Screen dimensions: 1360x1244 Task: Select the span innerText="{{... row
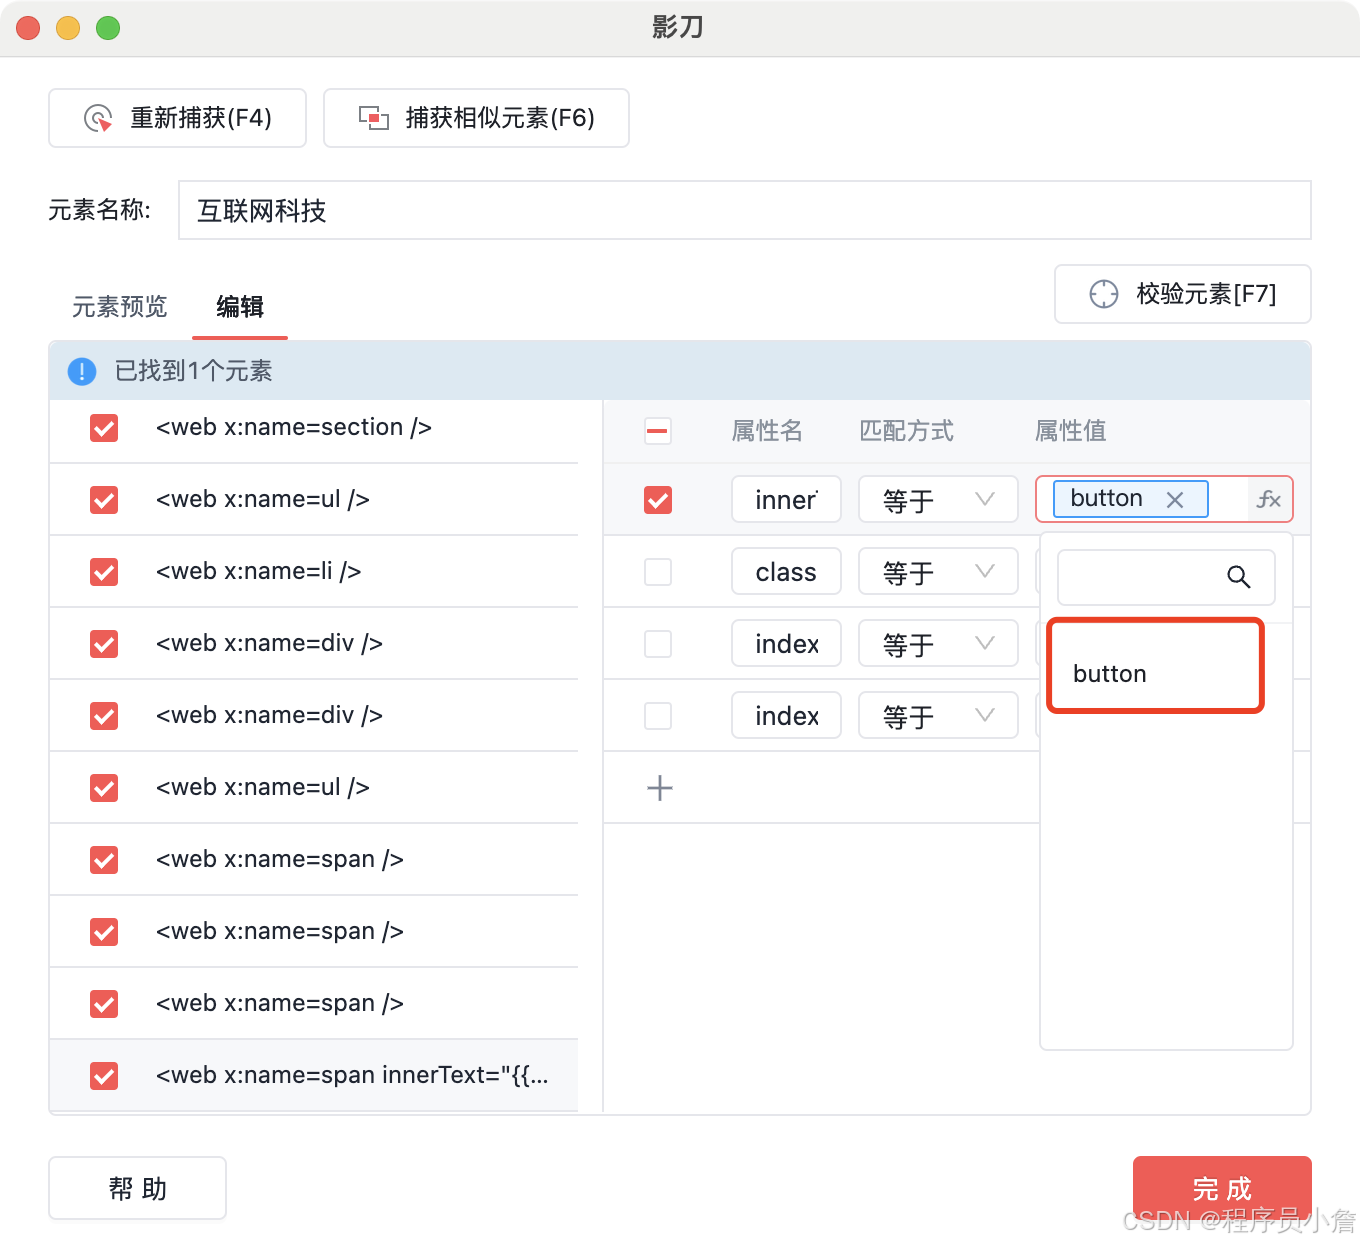(314, 1075)
